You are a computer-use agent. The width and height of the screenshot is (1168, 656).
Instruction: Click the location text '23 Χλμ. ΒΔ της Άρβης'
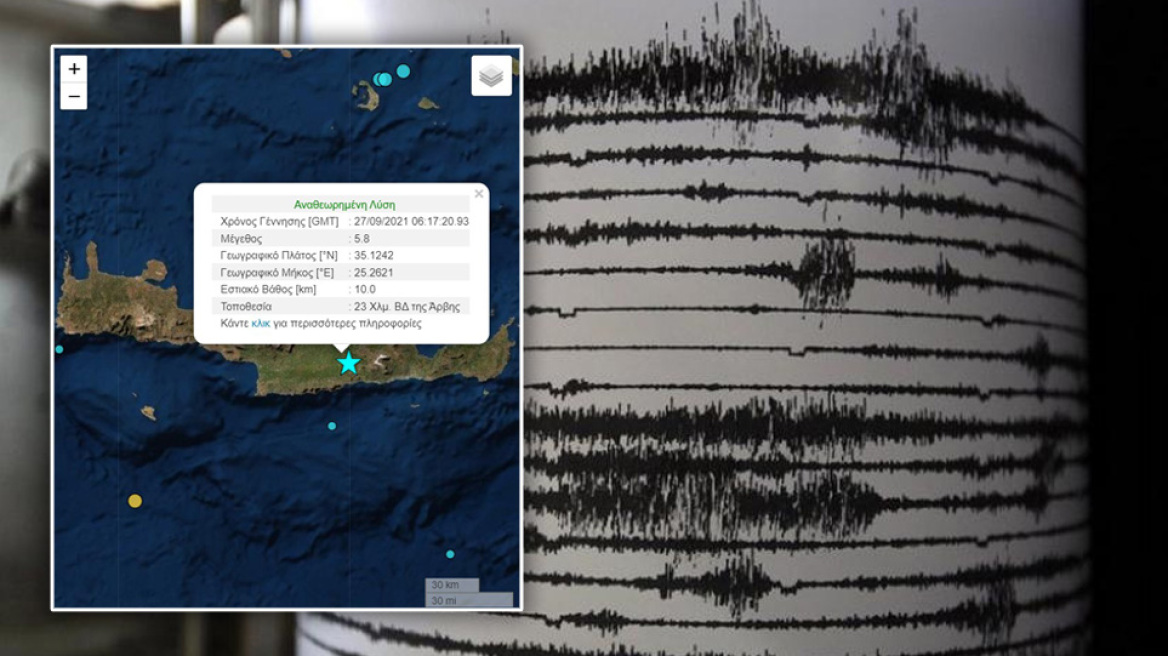(x=408, y=307)
